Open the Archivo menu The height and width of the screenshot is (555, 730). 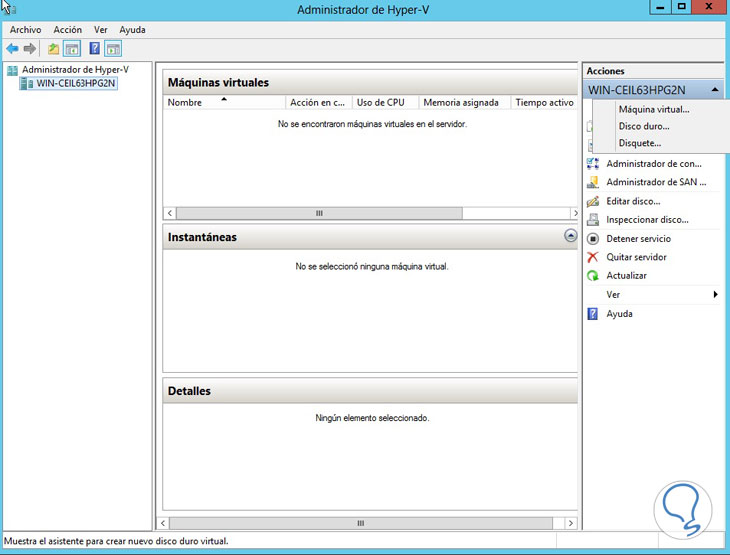[x=26, y=30]
